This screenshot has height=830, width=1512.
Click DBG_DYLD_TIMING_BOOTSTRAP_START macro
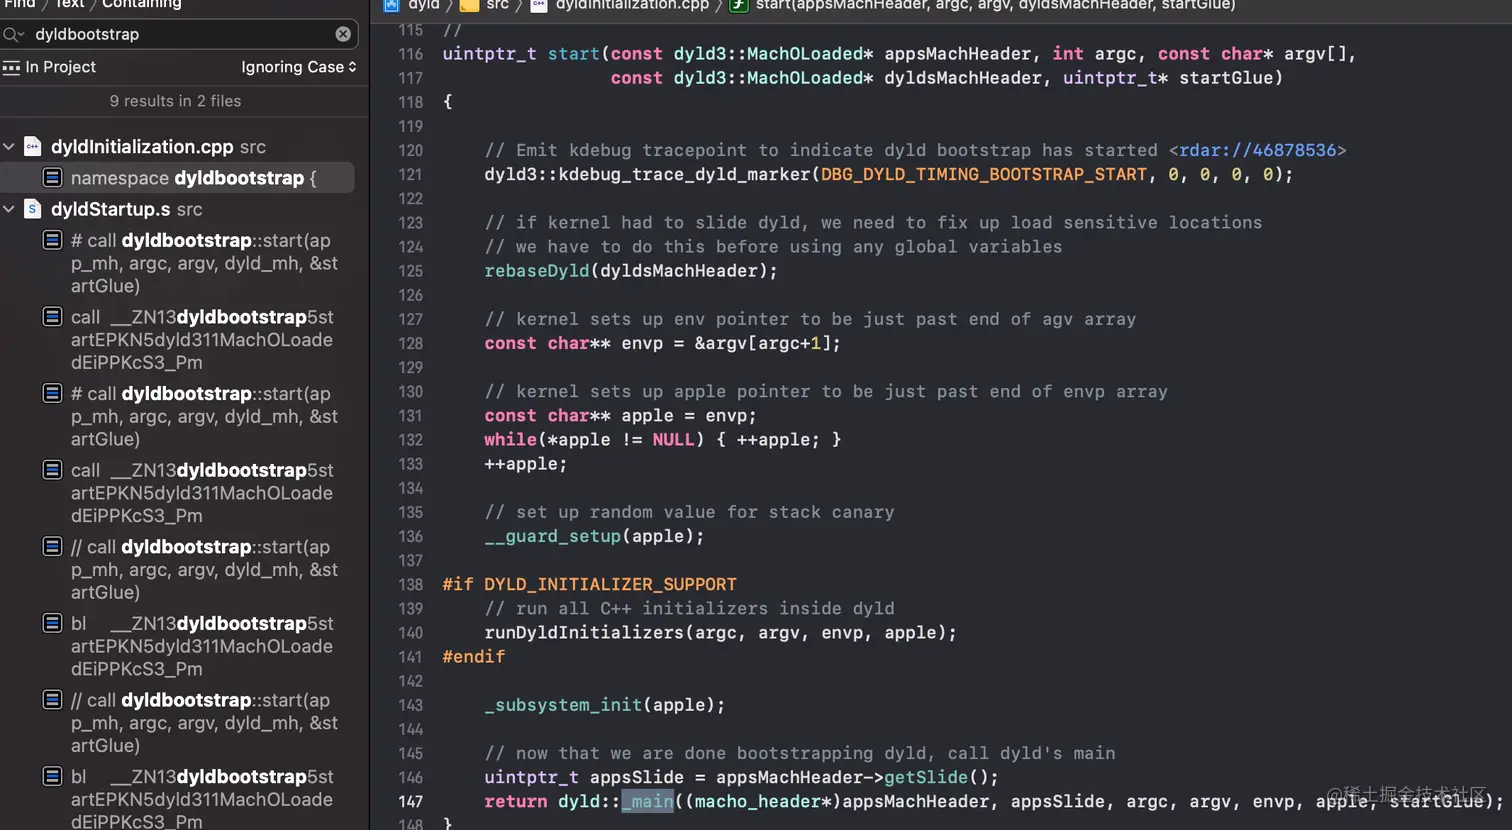coord(984,174)
